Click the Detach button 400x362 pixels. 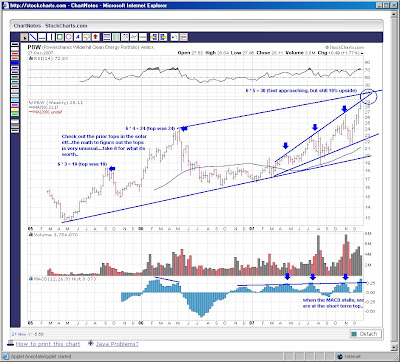[365, 334]
